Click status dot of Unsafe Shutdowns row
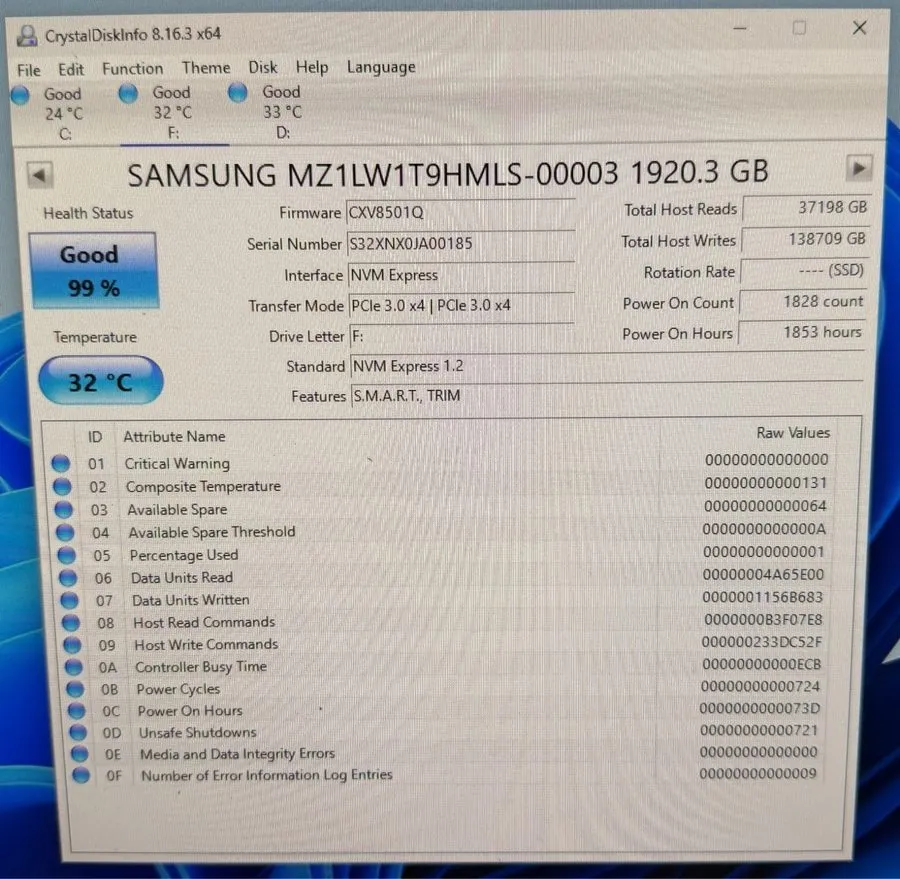Image resolution: width=900 pixels, height=879 pixels. click(78, 733)
